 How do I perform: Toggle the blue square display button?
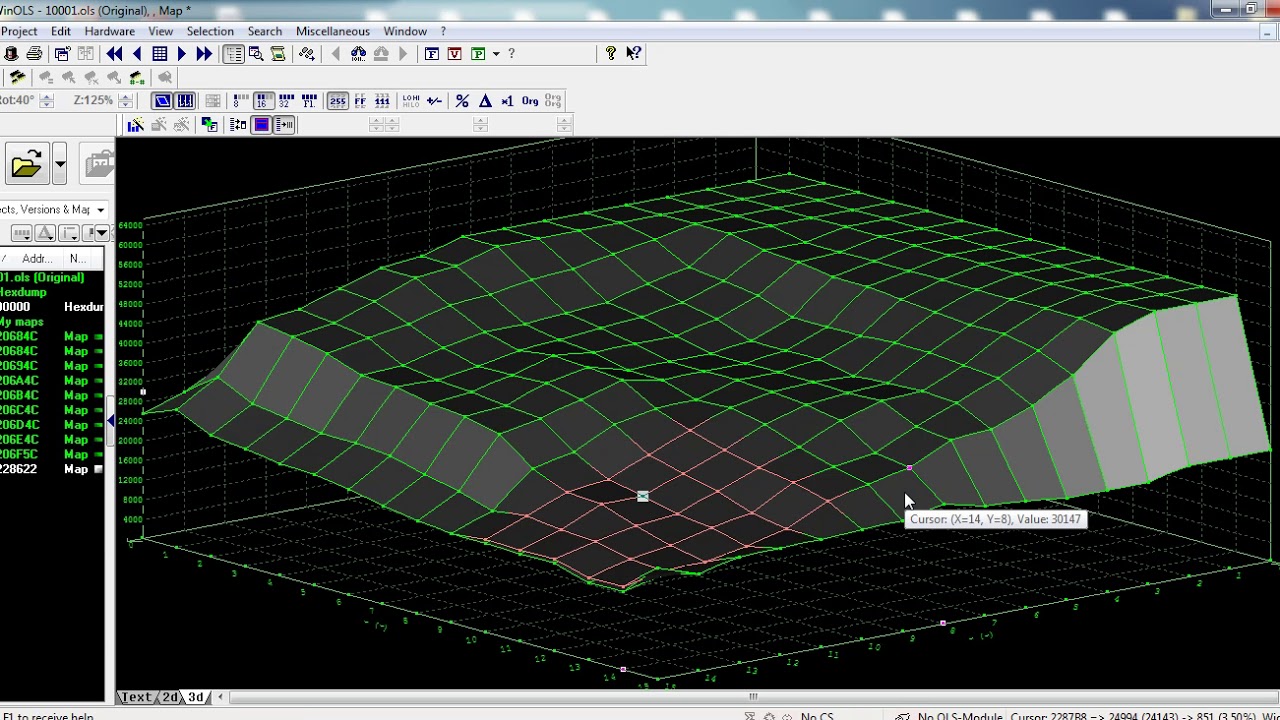[x=261, y=125]
